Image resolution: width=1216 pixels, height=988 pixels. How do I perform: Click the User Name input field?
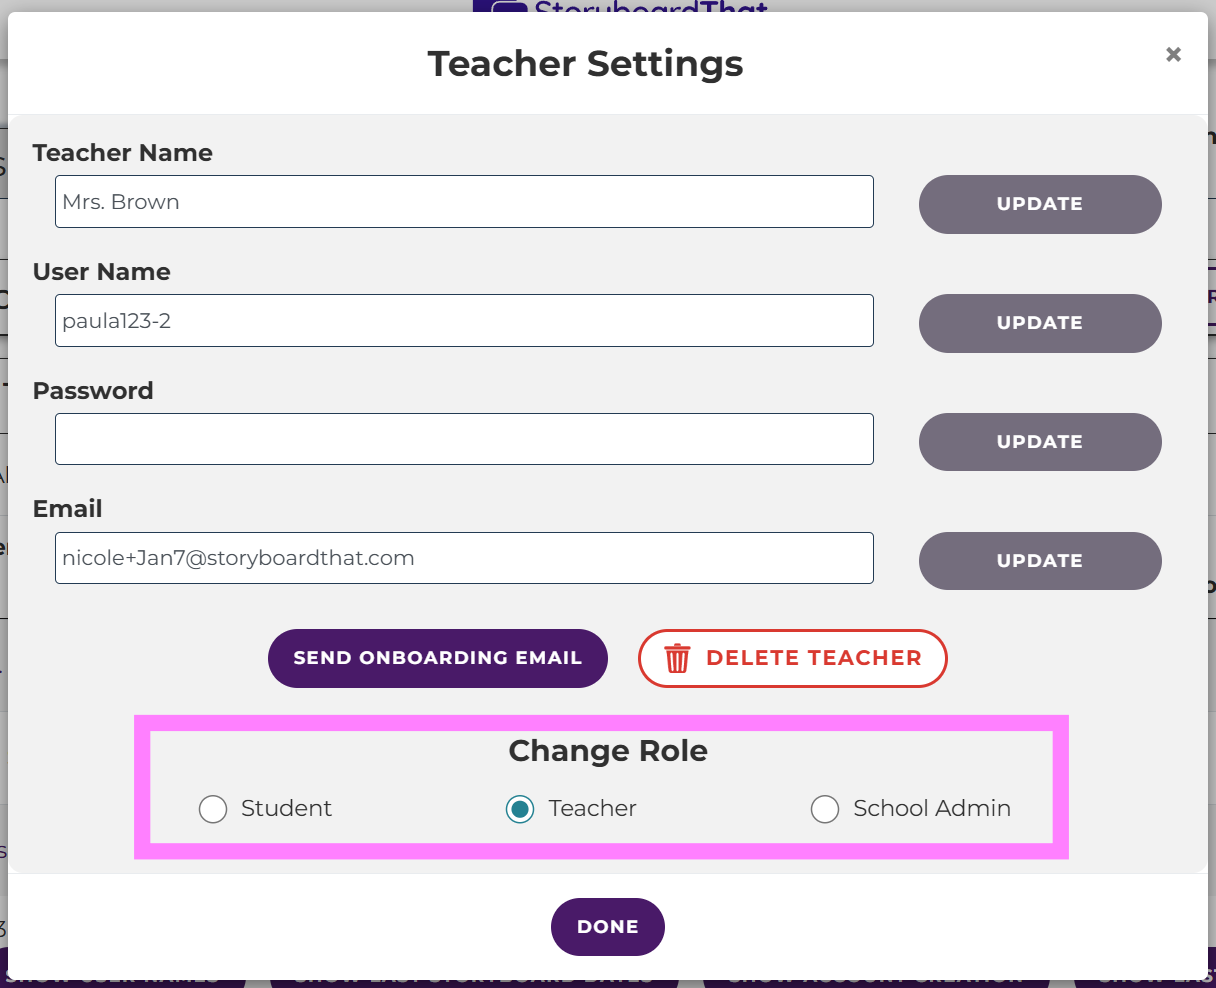(464, 321)
